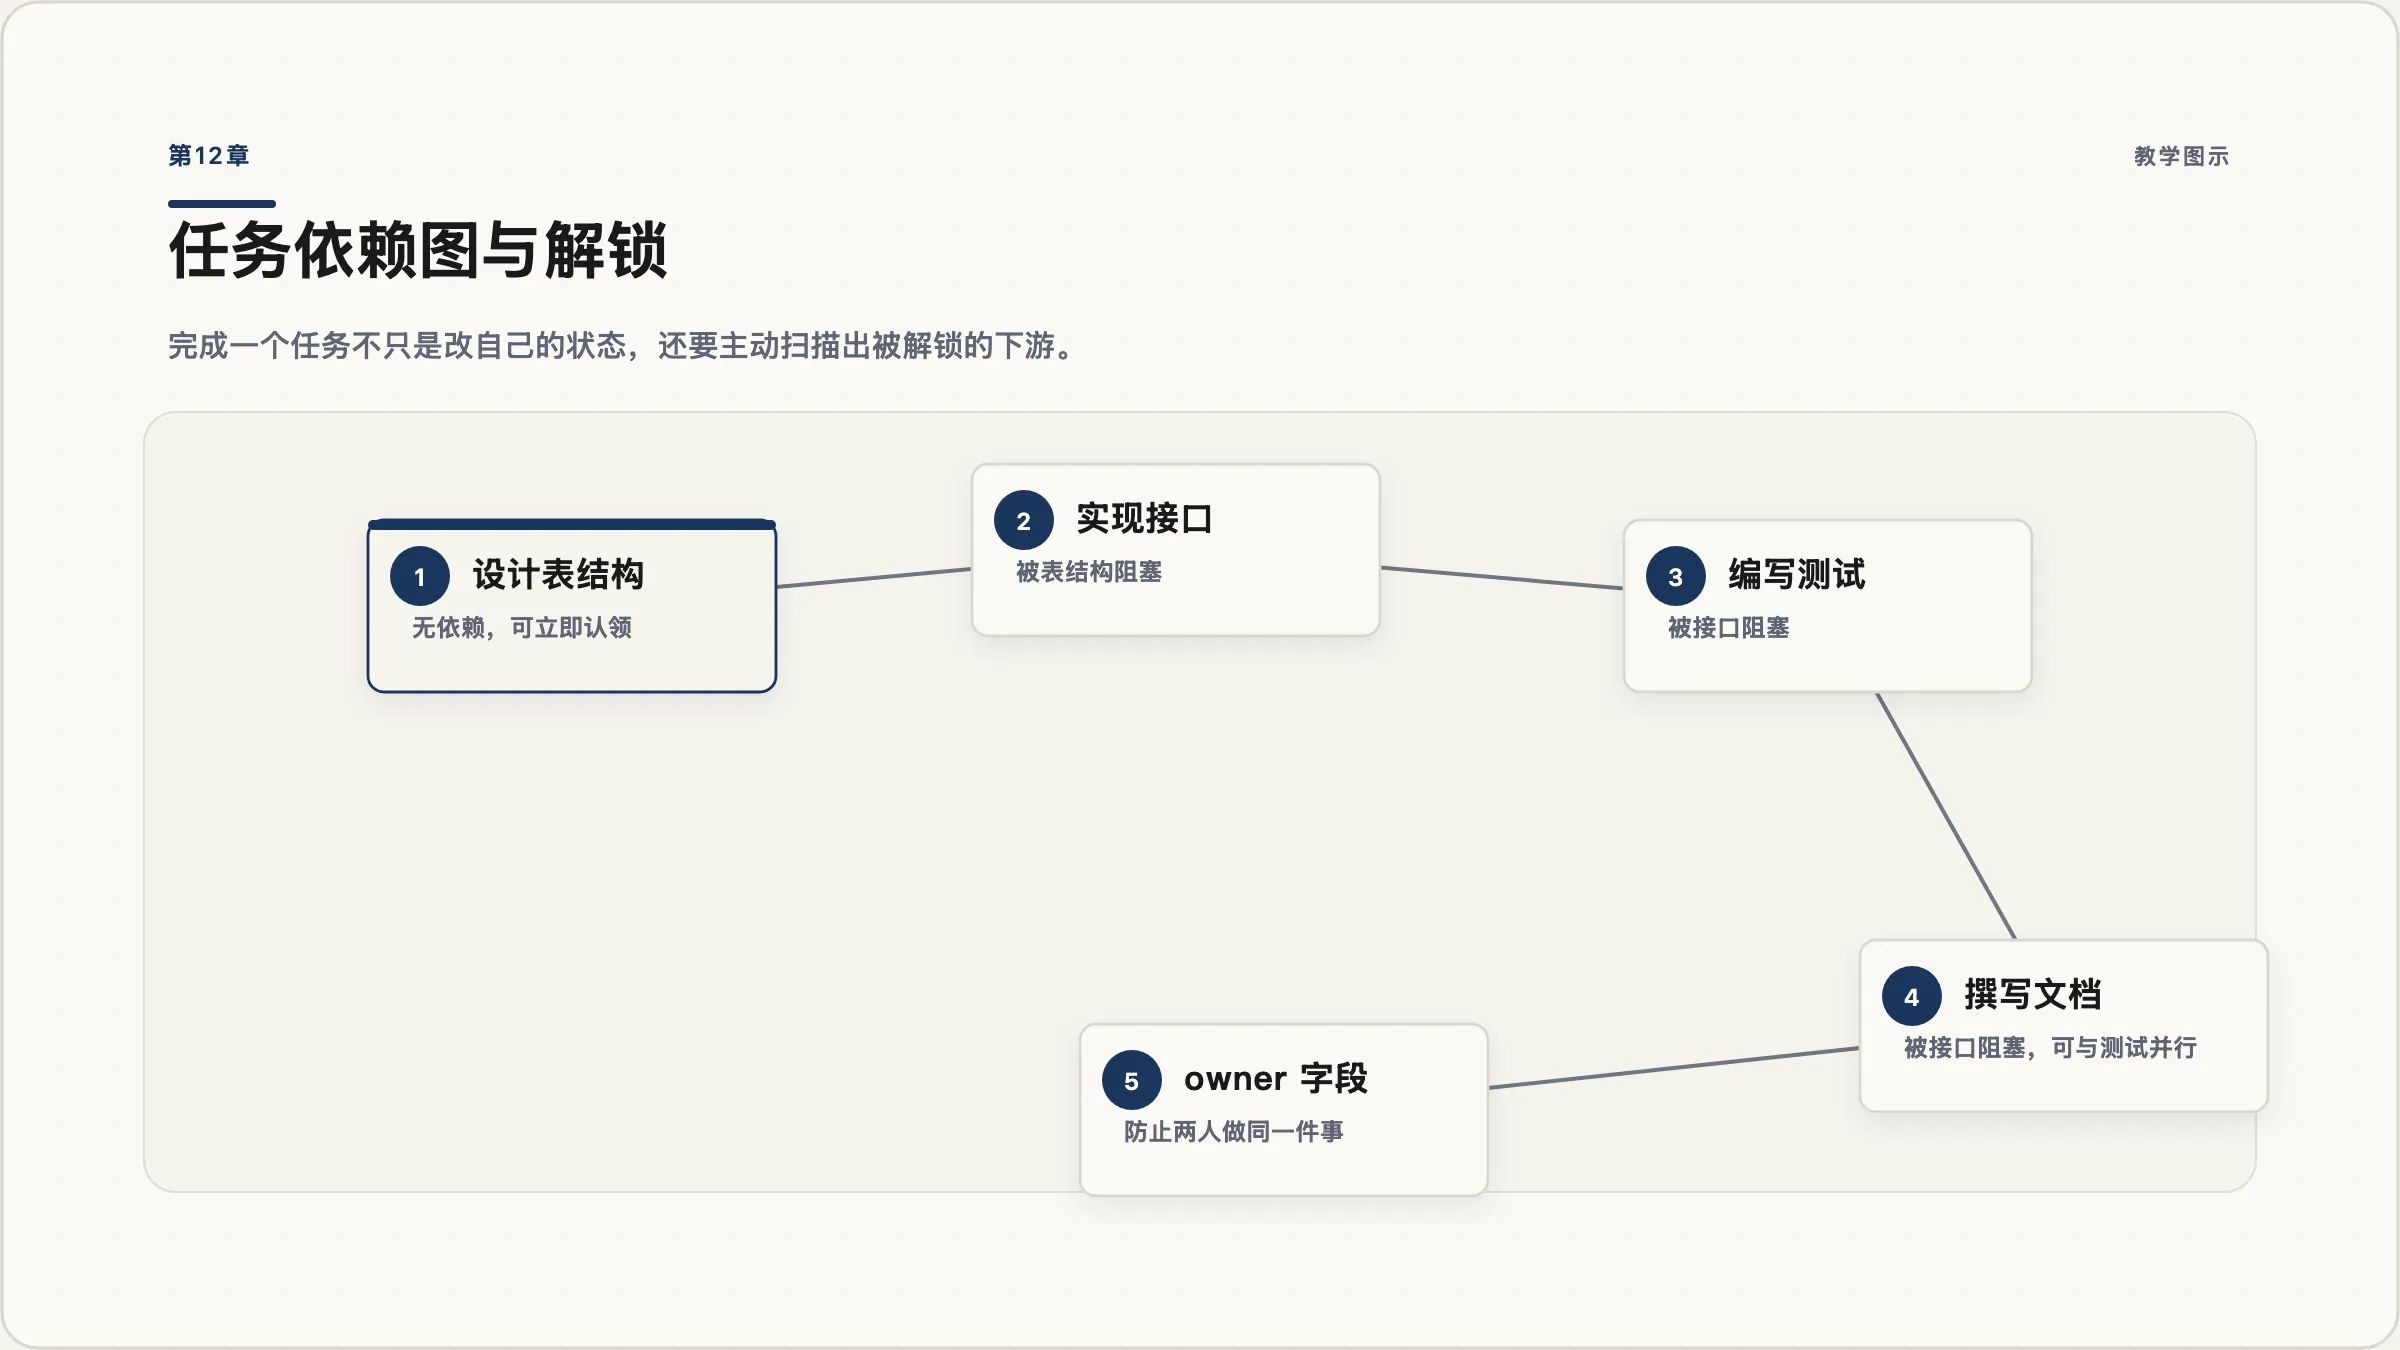Select the 设计表结构 node title

coord(558,575)
